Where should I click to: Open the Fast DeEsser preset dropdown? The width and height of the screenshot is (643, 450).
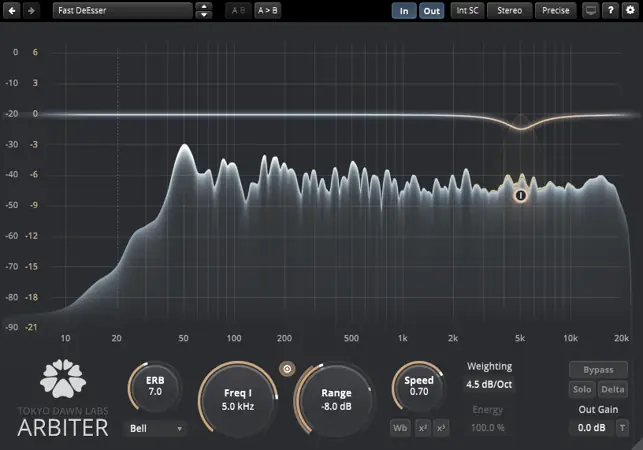(122, 11)
